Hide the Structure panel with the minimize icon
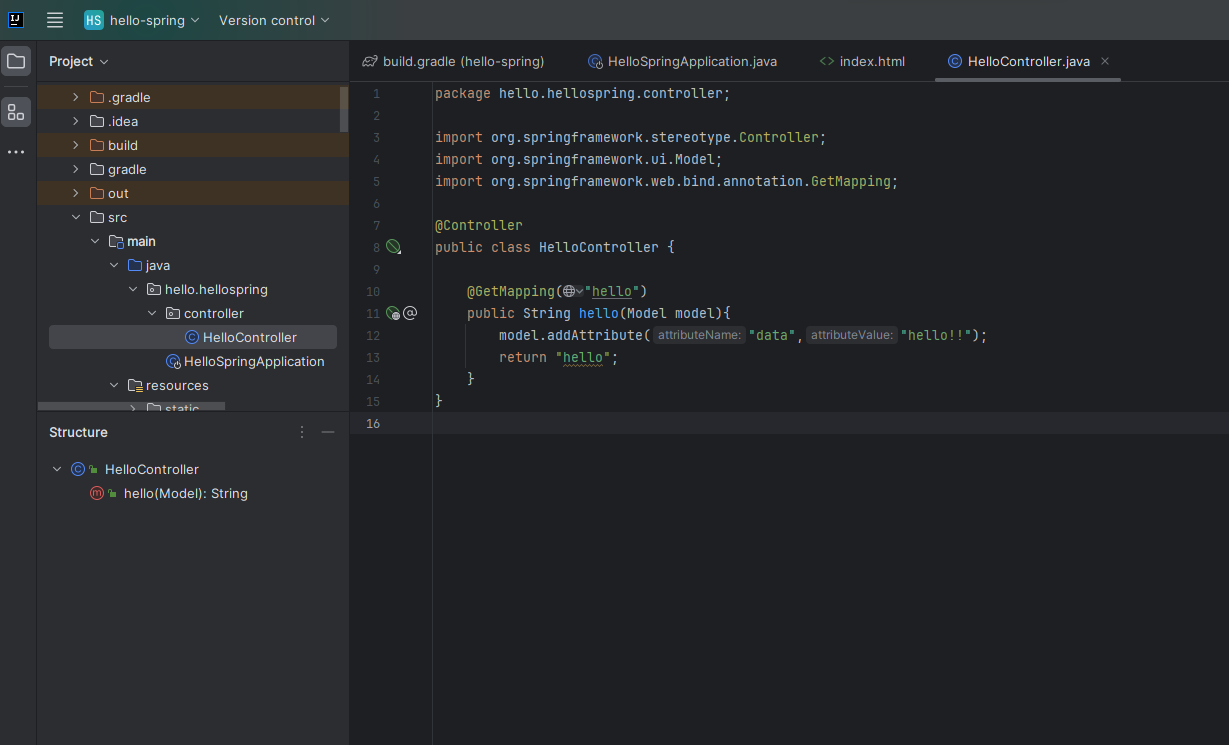Screen dimensions: 1229x745 (x=328, y=432)
